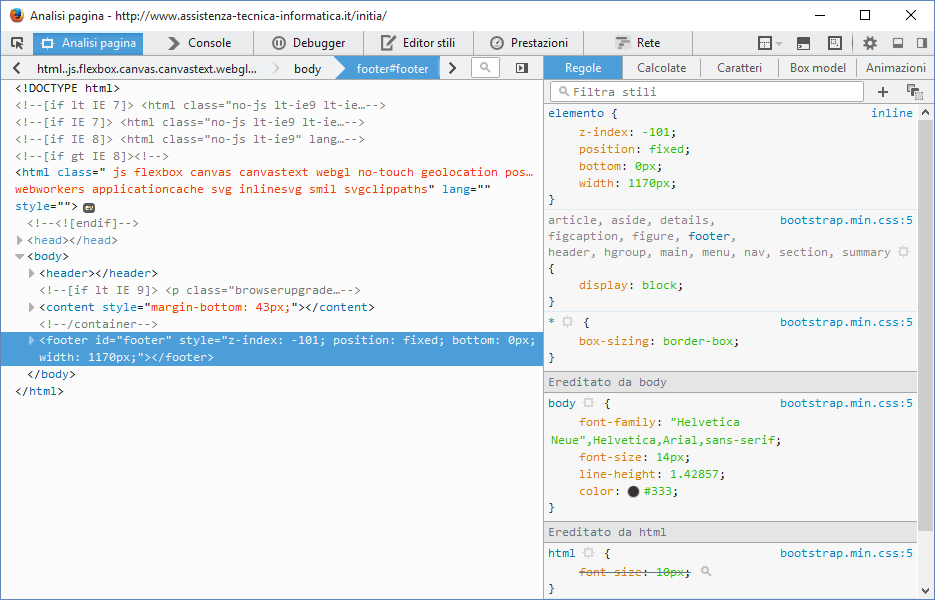This screenshot has height=600, width=935.
Task: Open frame selector dropdown icon
Action: click(769, 43)
